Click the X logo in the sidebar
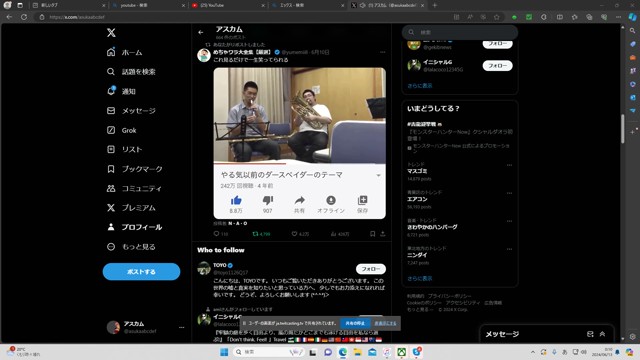Image resolution: width=640 pixels, height=360 pixels. click(x=111, y=33)
